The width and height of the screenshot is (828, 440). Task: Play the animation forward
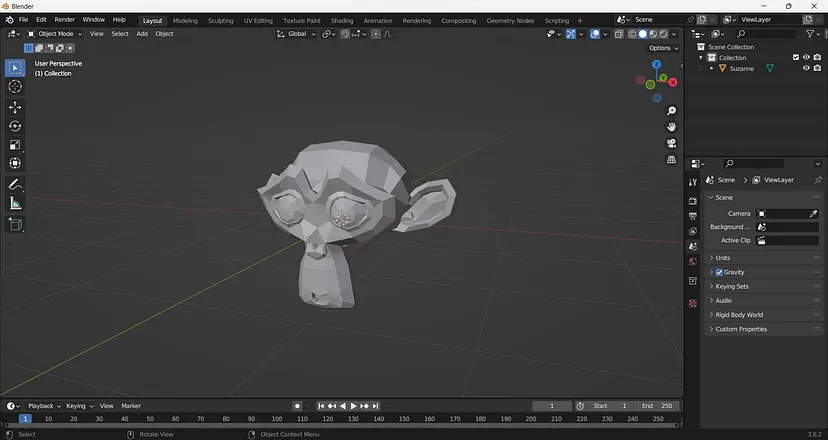(x=353, y=406)
